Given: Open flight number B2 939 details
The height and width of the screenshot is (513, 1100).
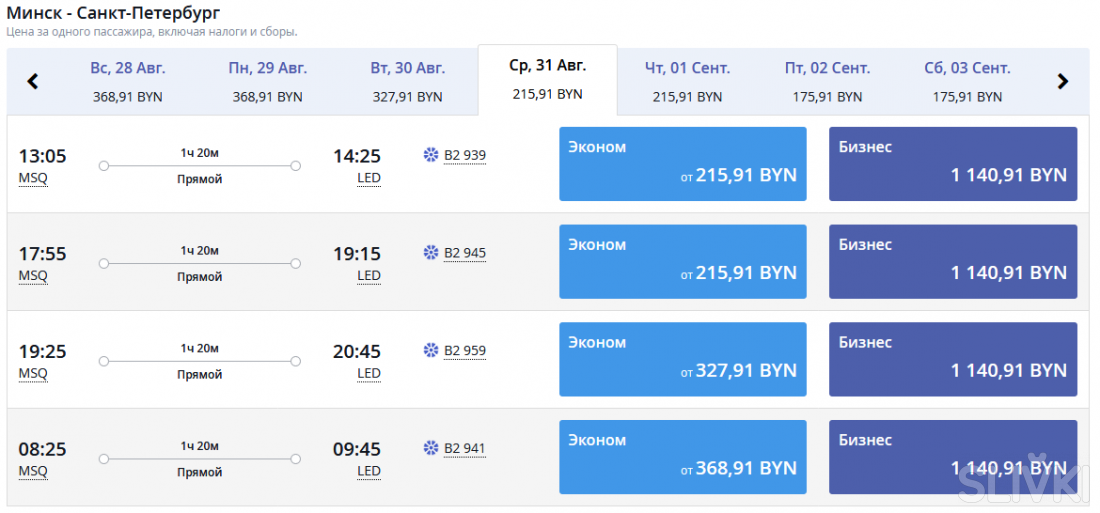Looking at the screenshot, I should tap(465, 155).
